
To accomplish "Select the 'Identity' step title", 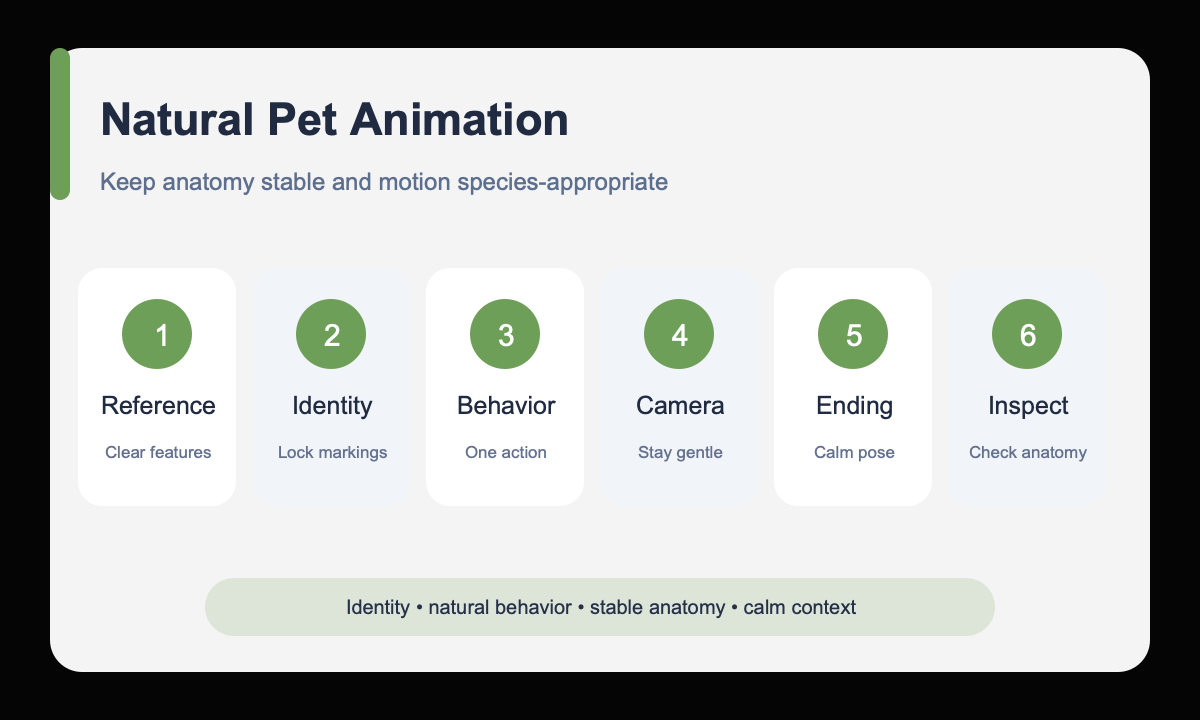I will pos(332,405).
